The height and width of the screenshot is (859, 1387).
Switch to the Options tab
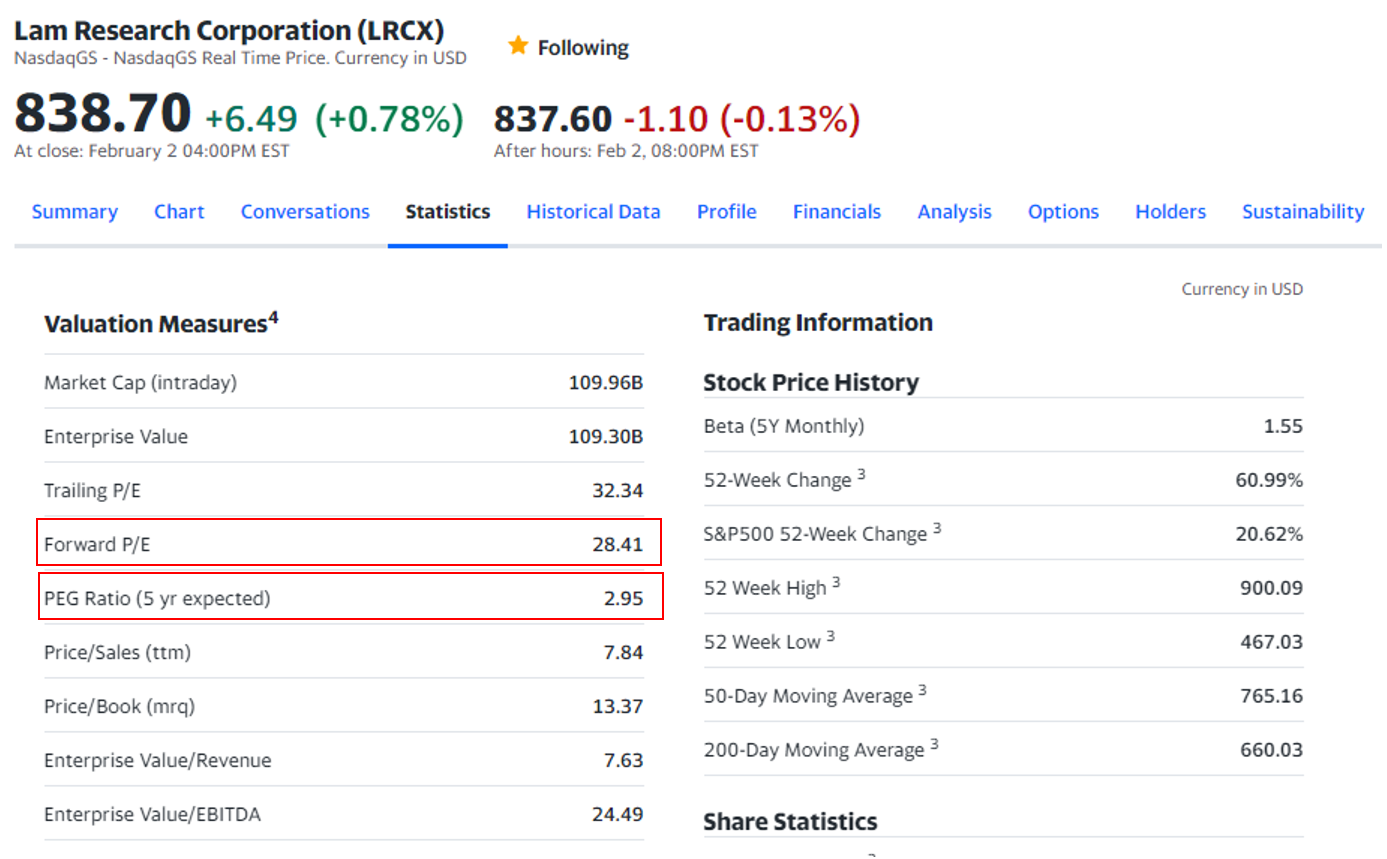[1063, 212]
